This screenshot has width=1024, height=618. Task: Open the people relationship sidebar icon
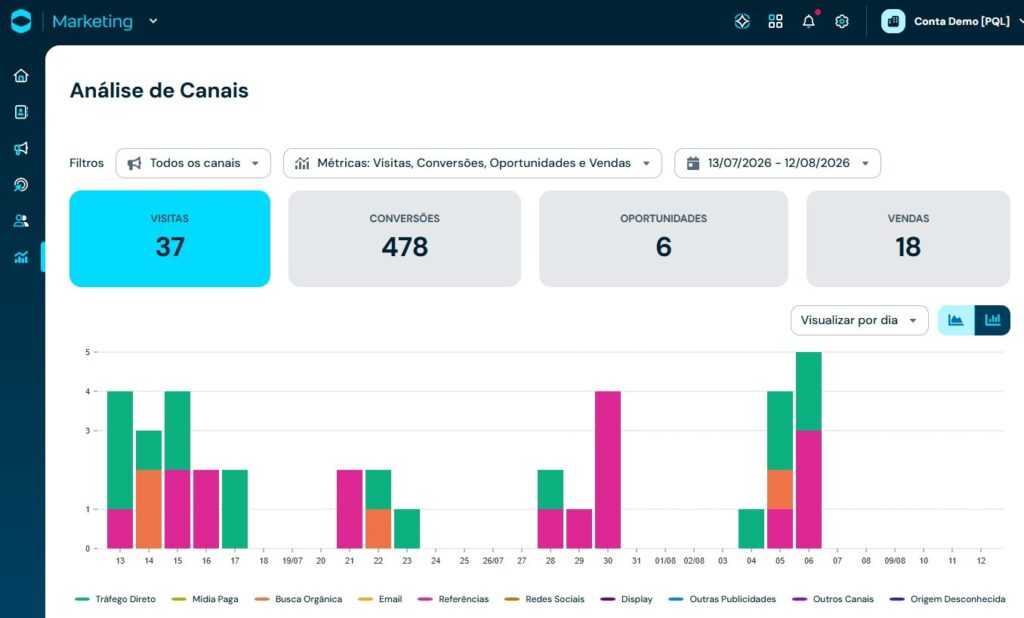(x=21, y=221)
